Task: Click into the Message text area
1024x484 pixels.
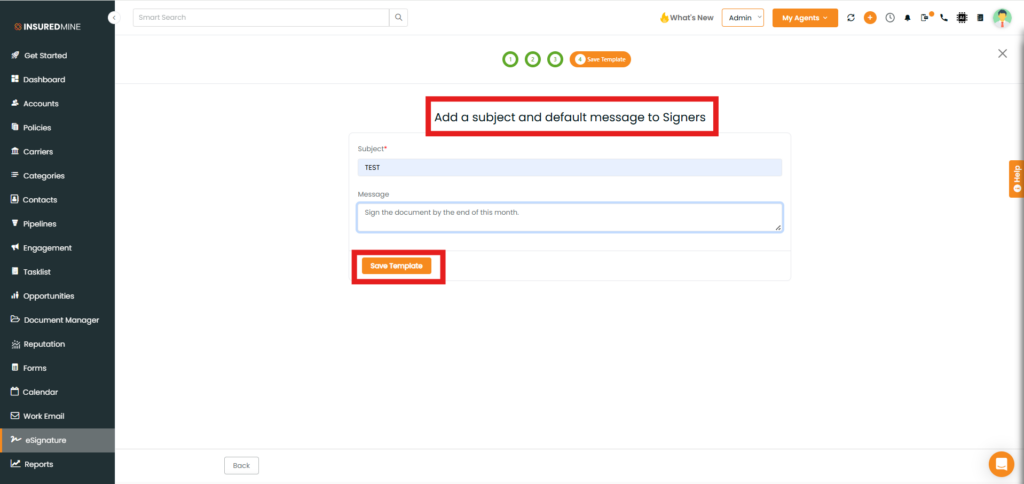Action: pos(569,217)
